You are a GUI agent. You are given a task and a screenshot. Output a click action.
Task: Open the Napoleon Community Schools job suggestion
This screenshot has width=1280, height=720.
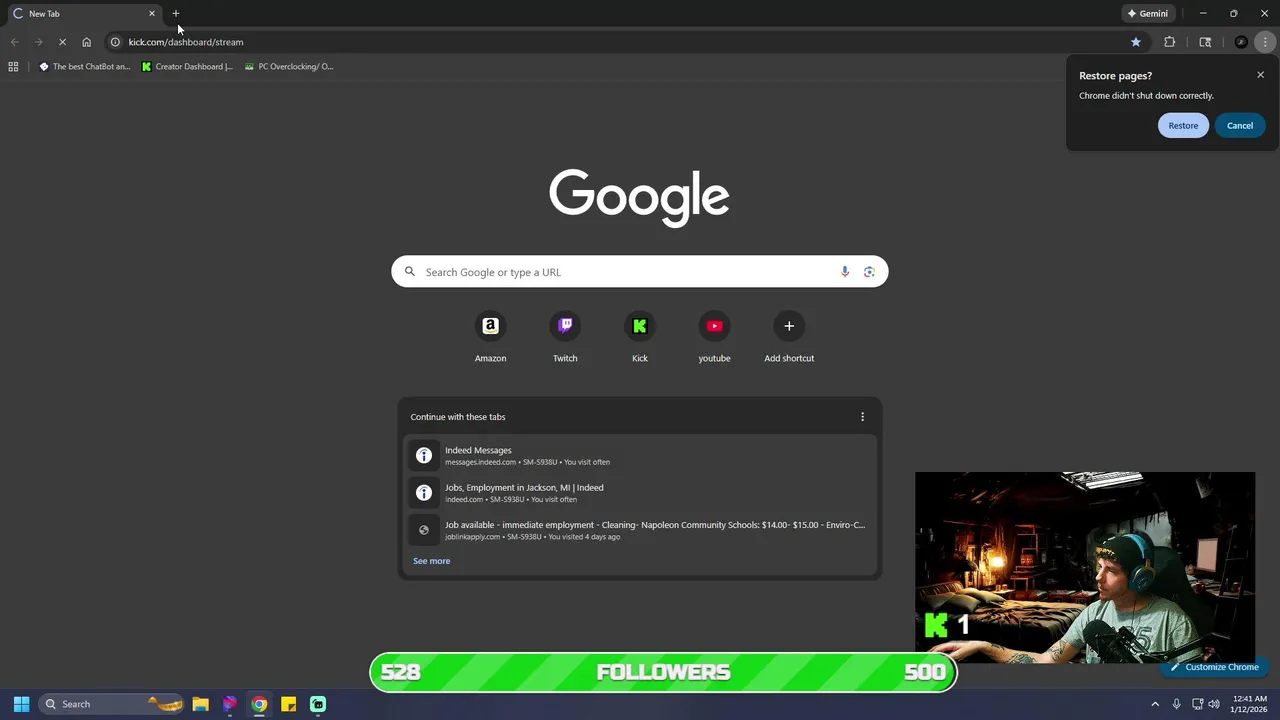tap(640, 530)
